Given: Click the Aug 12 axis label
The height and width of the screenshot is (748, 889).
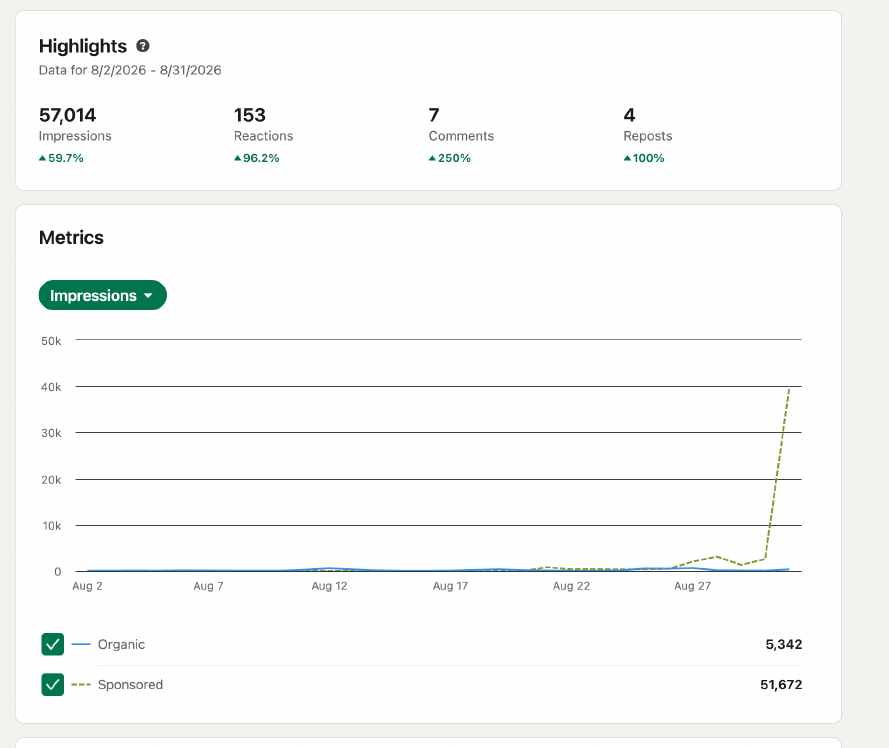Looking at the screenshot, I should point(329,586).
